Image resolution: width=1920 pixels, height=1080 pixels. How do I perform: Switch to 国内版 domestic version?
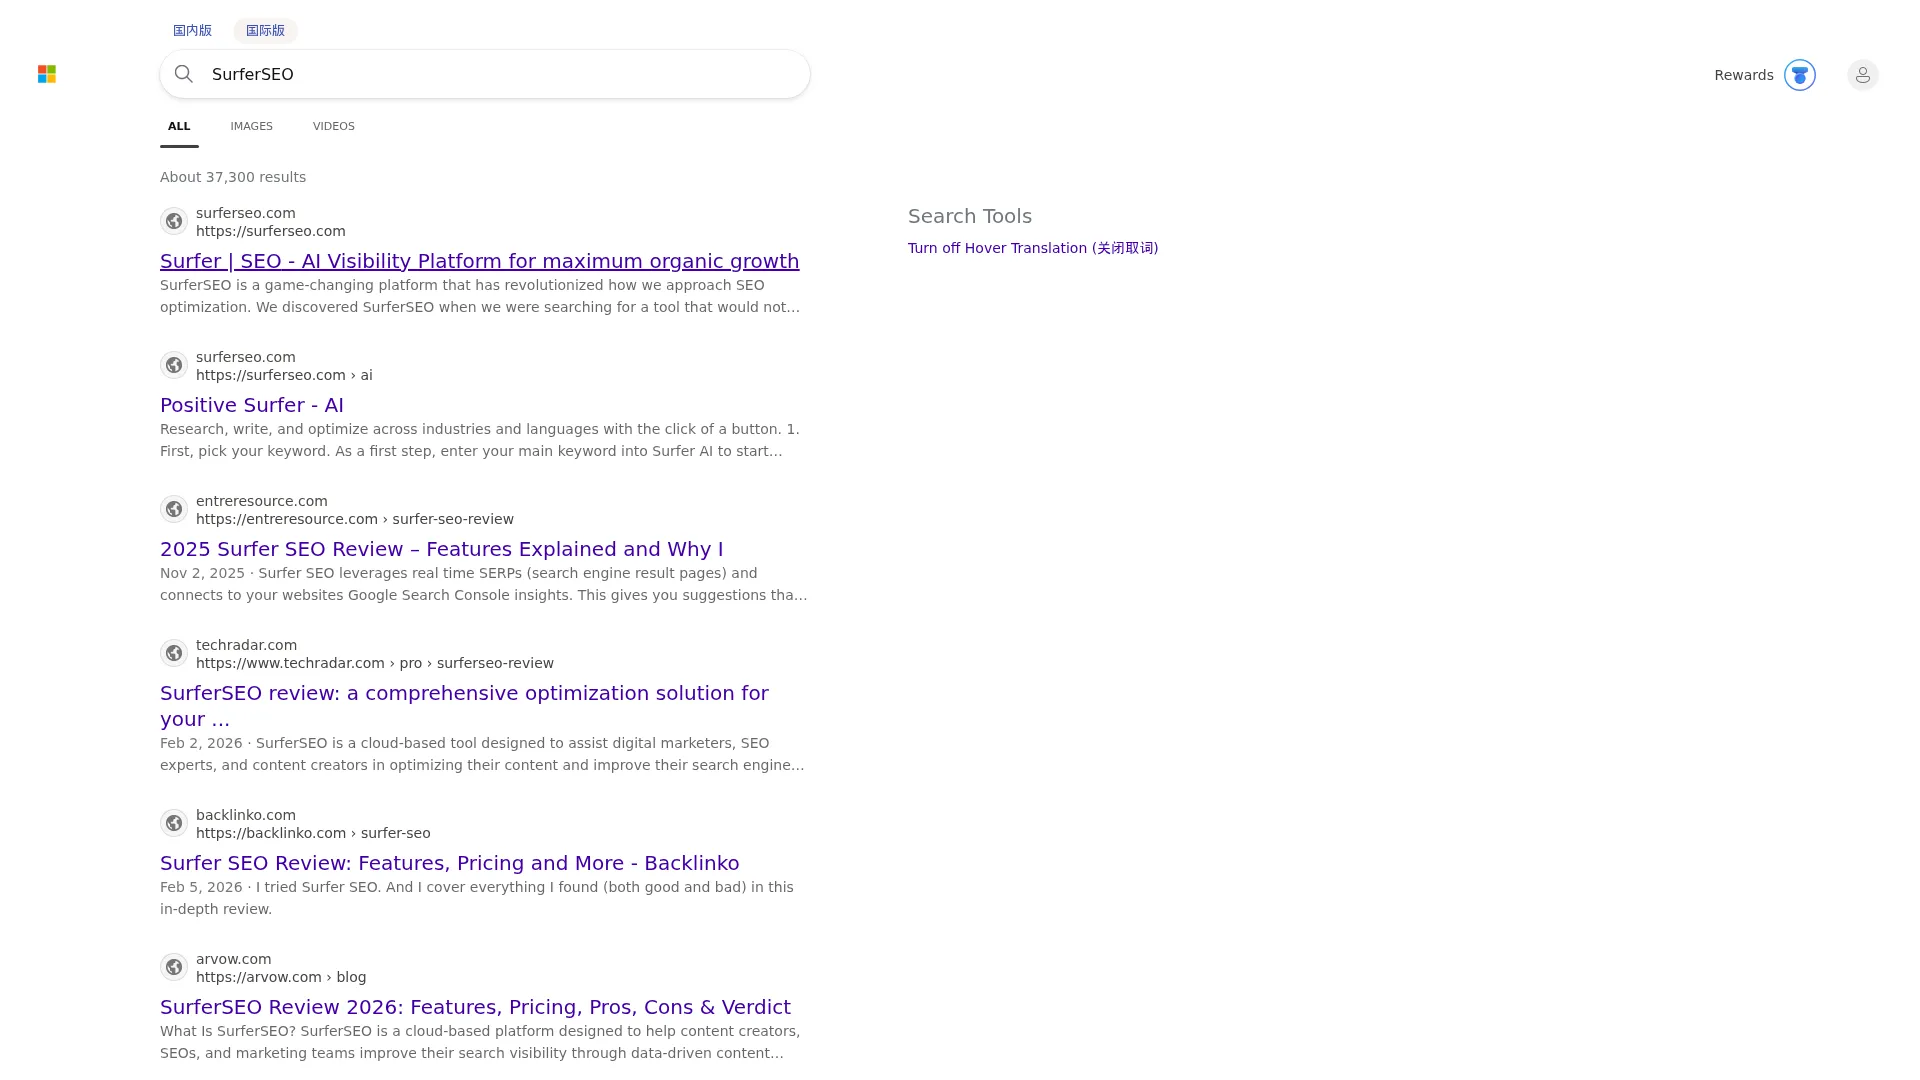(x=192, y=31)
